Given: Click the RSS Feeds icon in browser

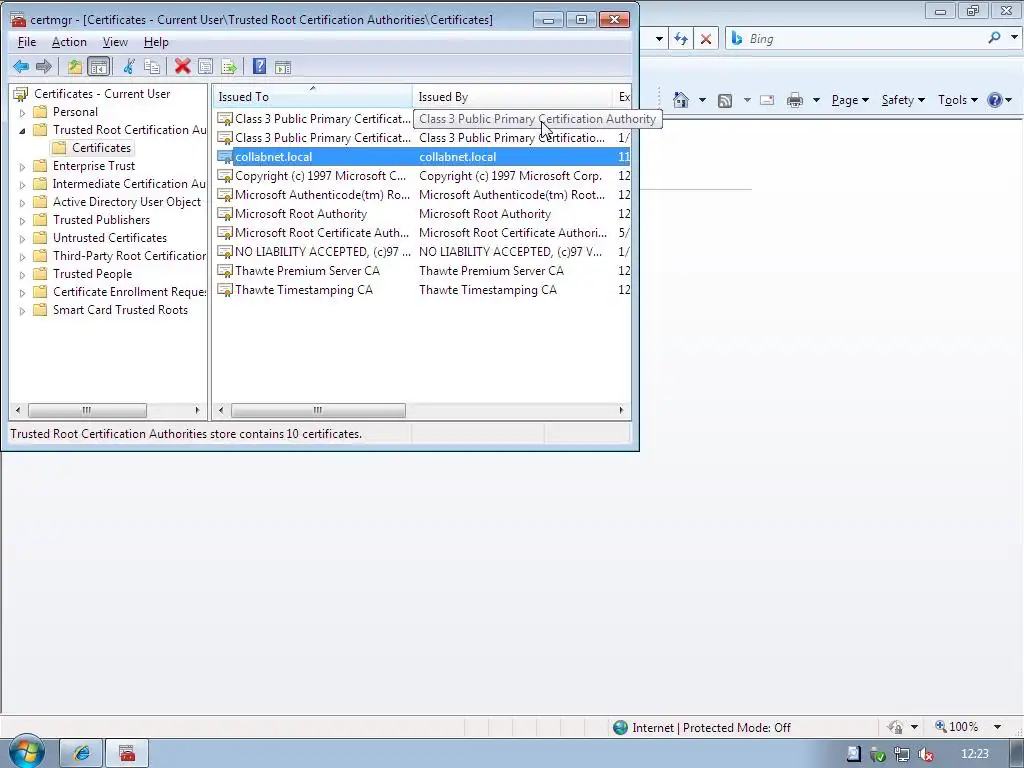Looking at the screenshot, I should (725, 101).
